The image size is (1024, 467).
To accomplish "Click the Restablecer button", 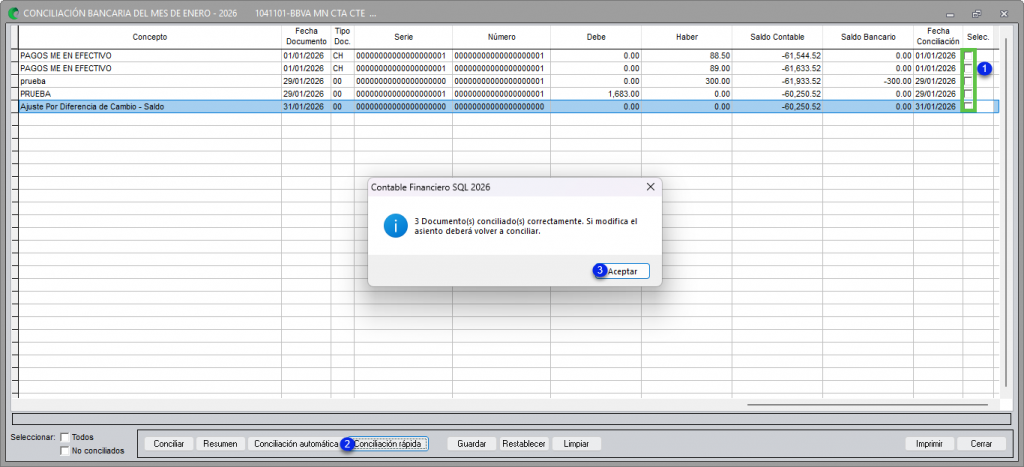I will (x=523, y=443).
